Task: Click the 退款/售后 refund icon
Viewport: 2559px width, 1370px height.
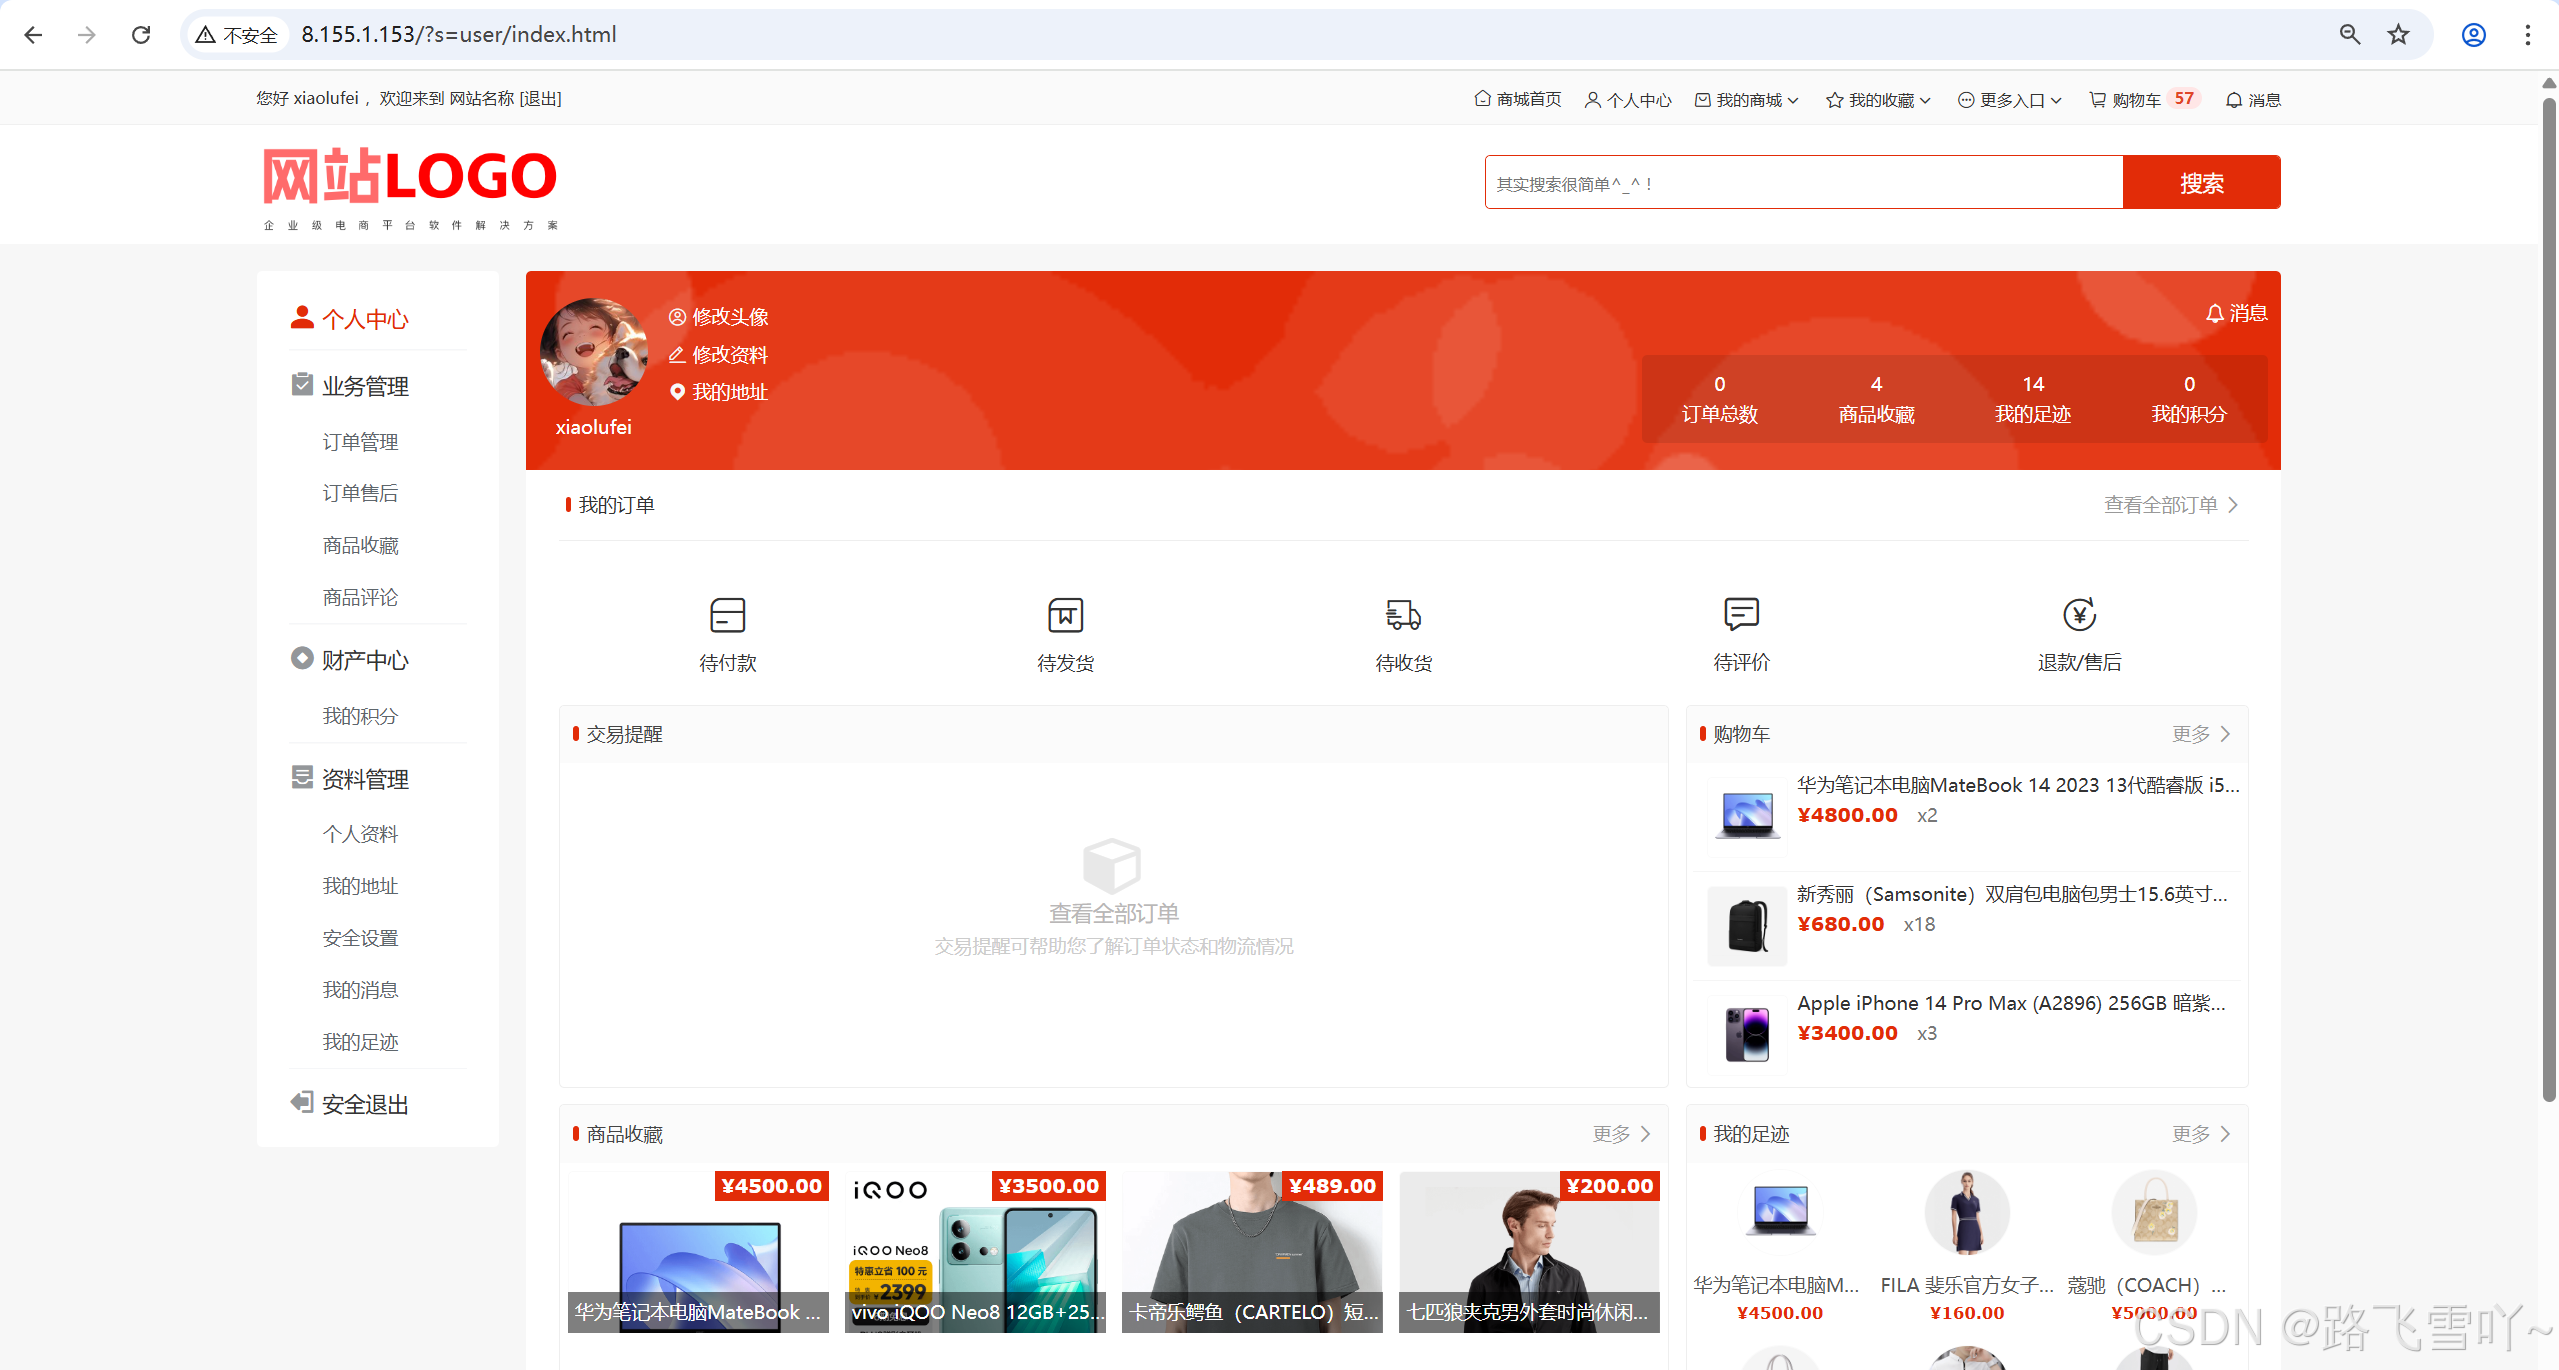Action: 2079,614
